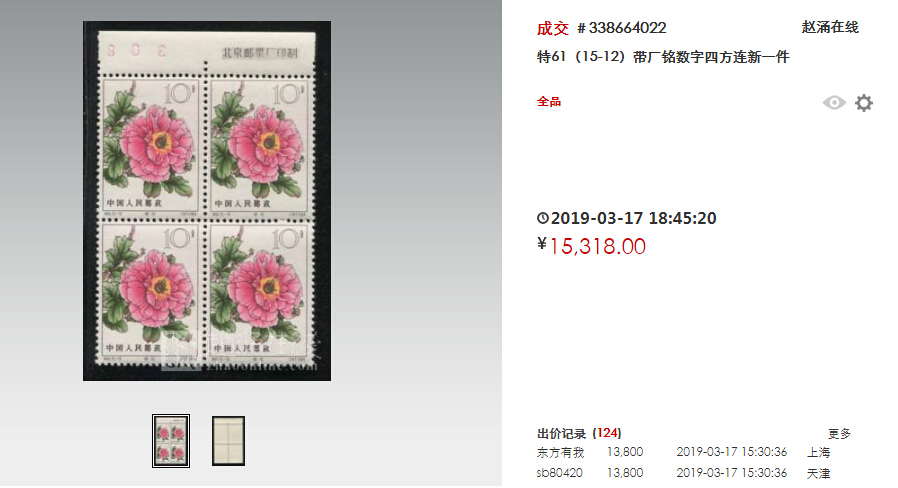Expand bid records with 更多
Image resolution: width=898 pixels, height=488 pixels.
point(839,434)
